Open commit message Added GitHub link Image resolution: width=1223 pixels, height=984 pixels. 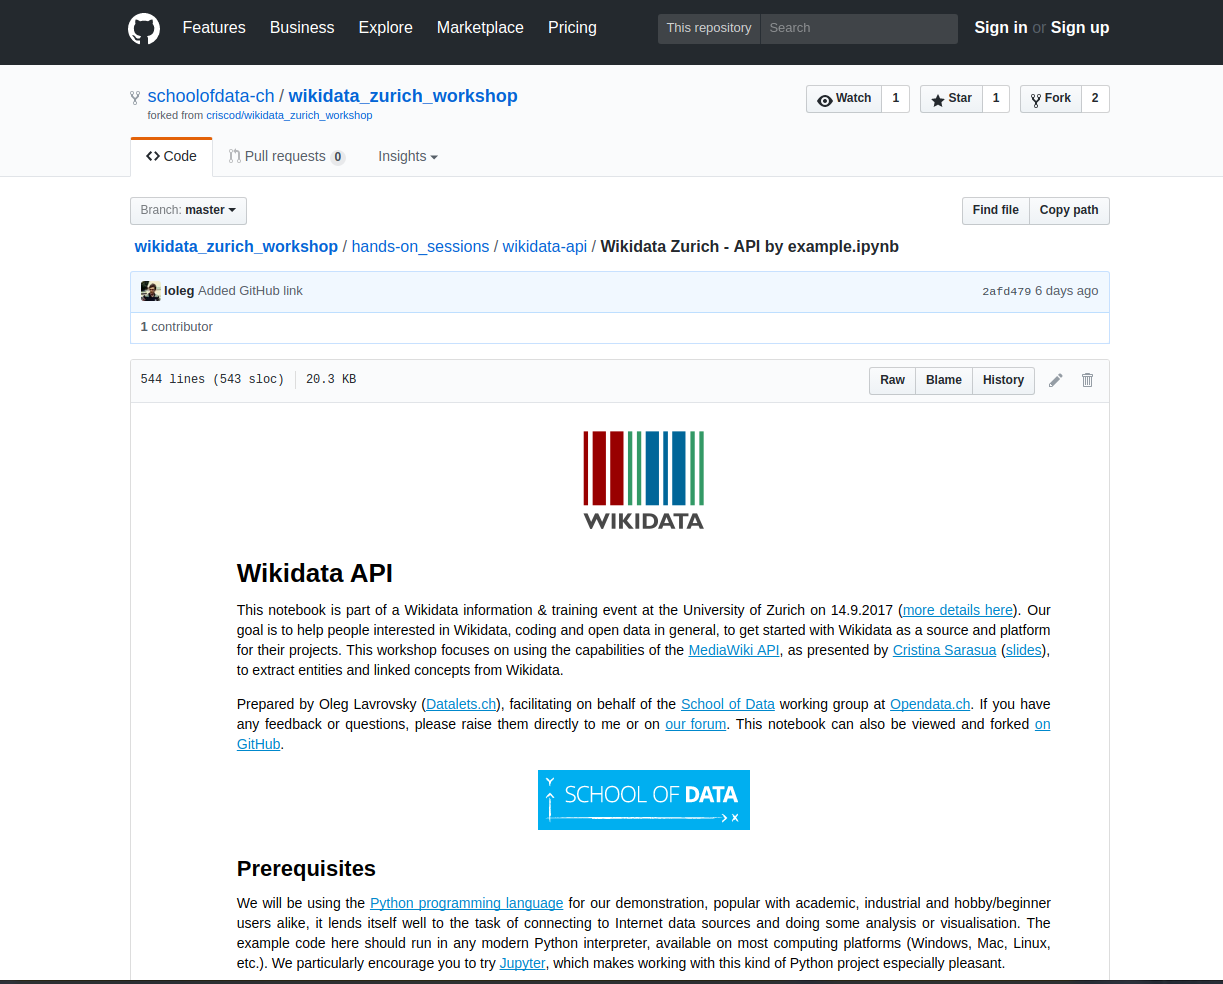(x=250, y=291)
